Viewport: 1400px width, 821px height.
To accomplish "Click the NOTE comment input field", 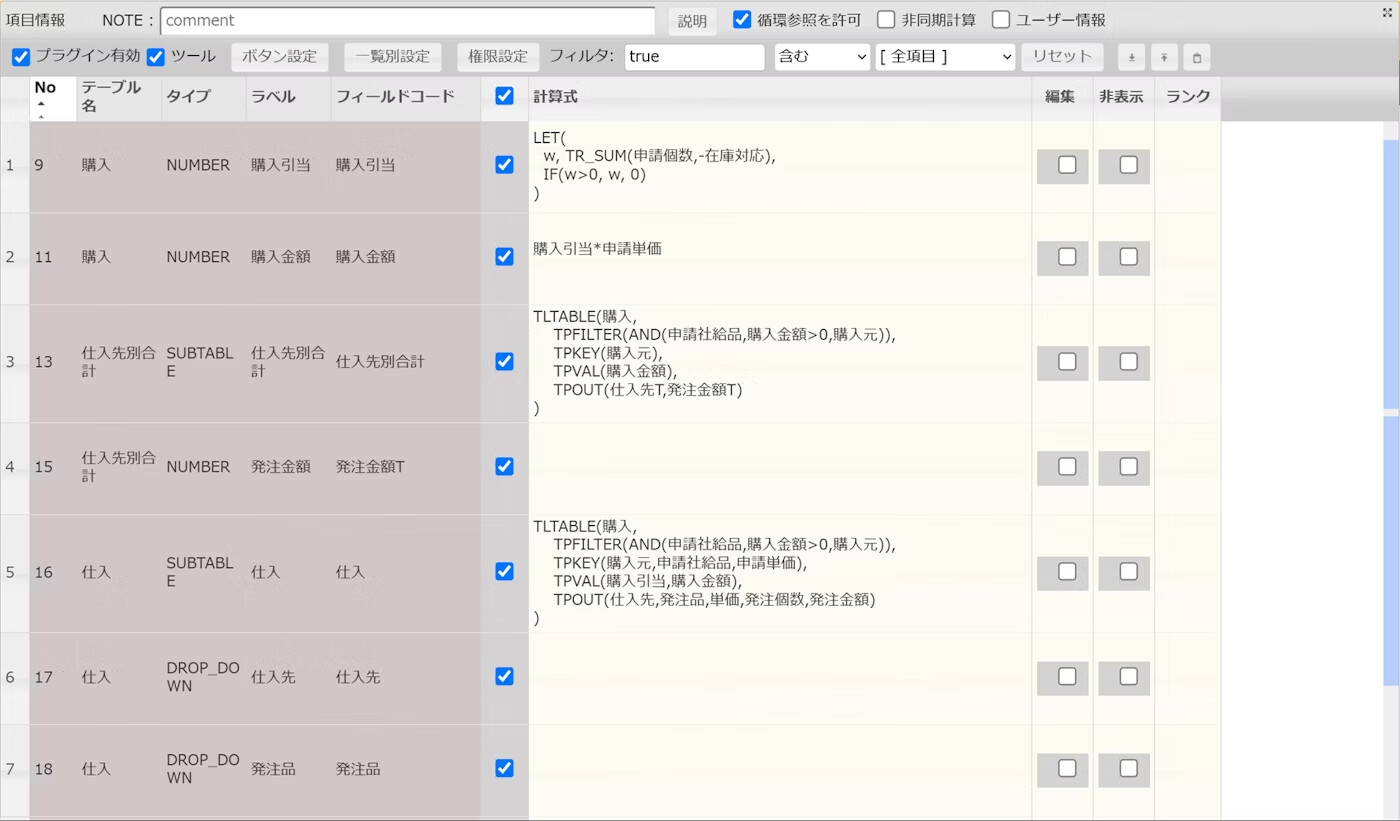I will pyautogui.click(x=408, y=20).
